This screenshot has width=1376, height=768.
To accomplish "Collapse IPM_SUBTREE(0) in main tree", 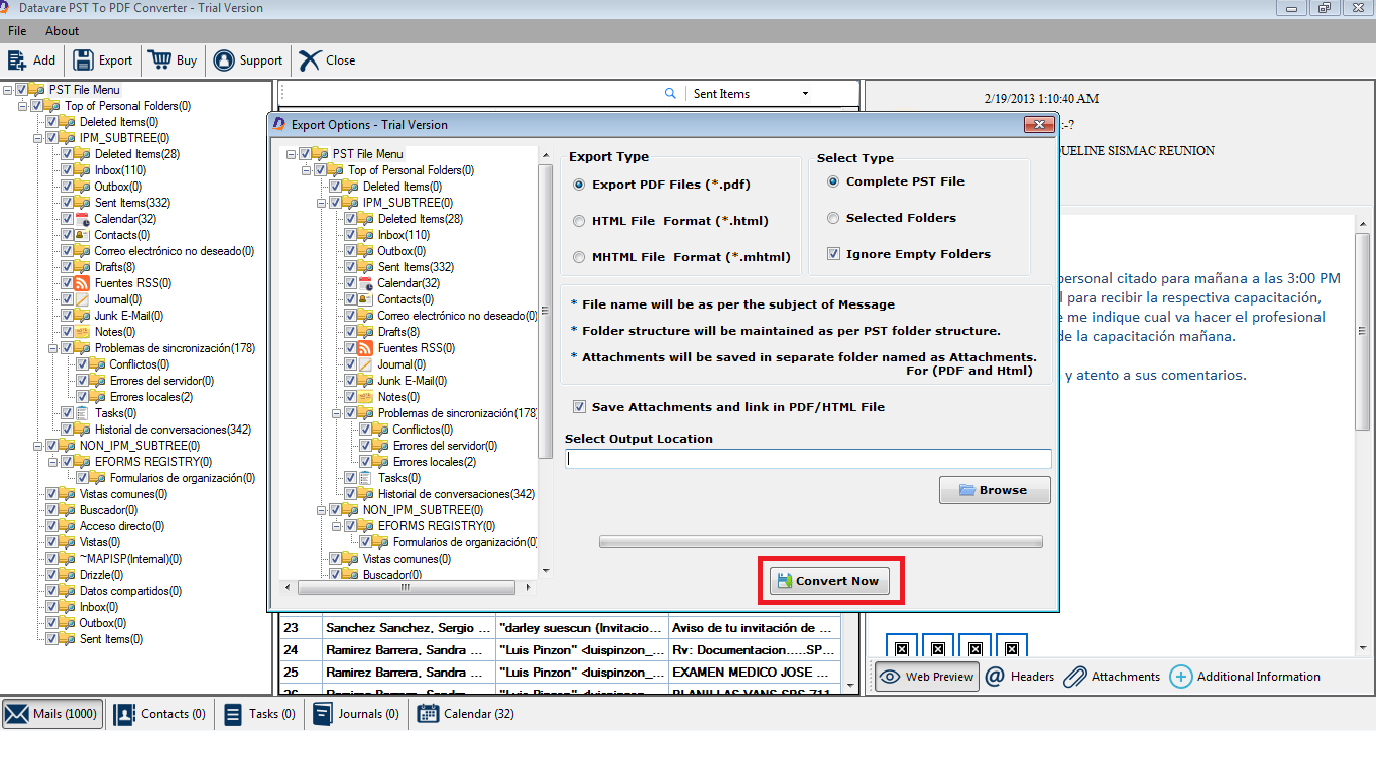I will coord(38,138).
